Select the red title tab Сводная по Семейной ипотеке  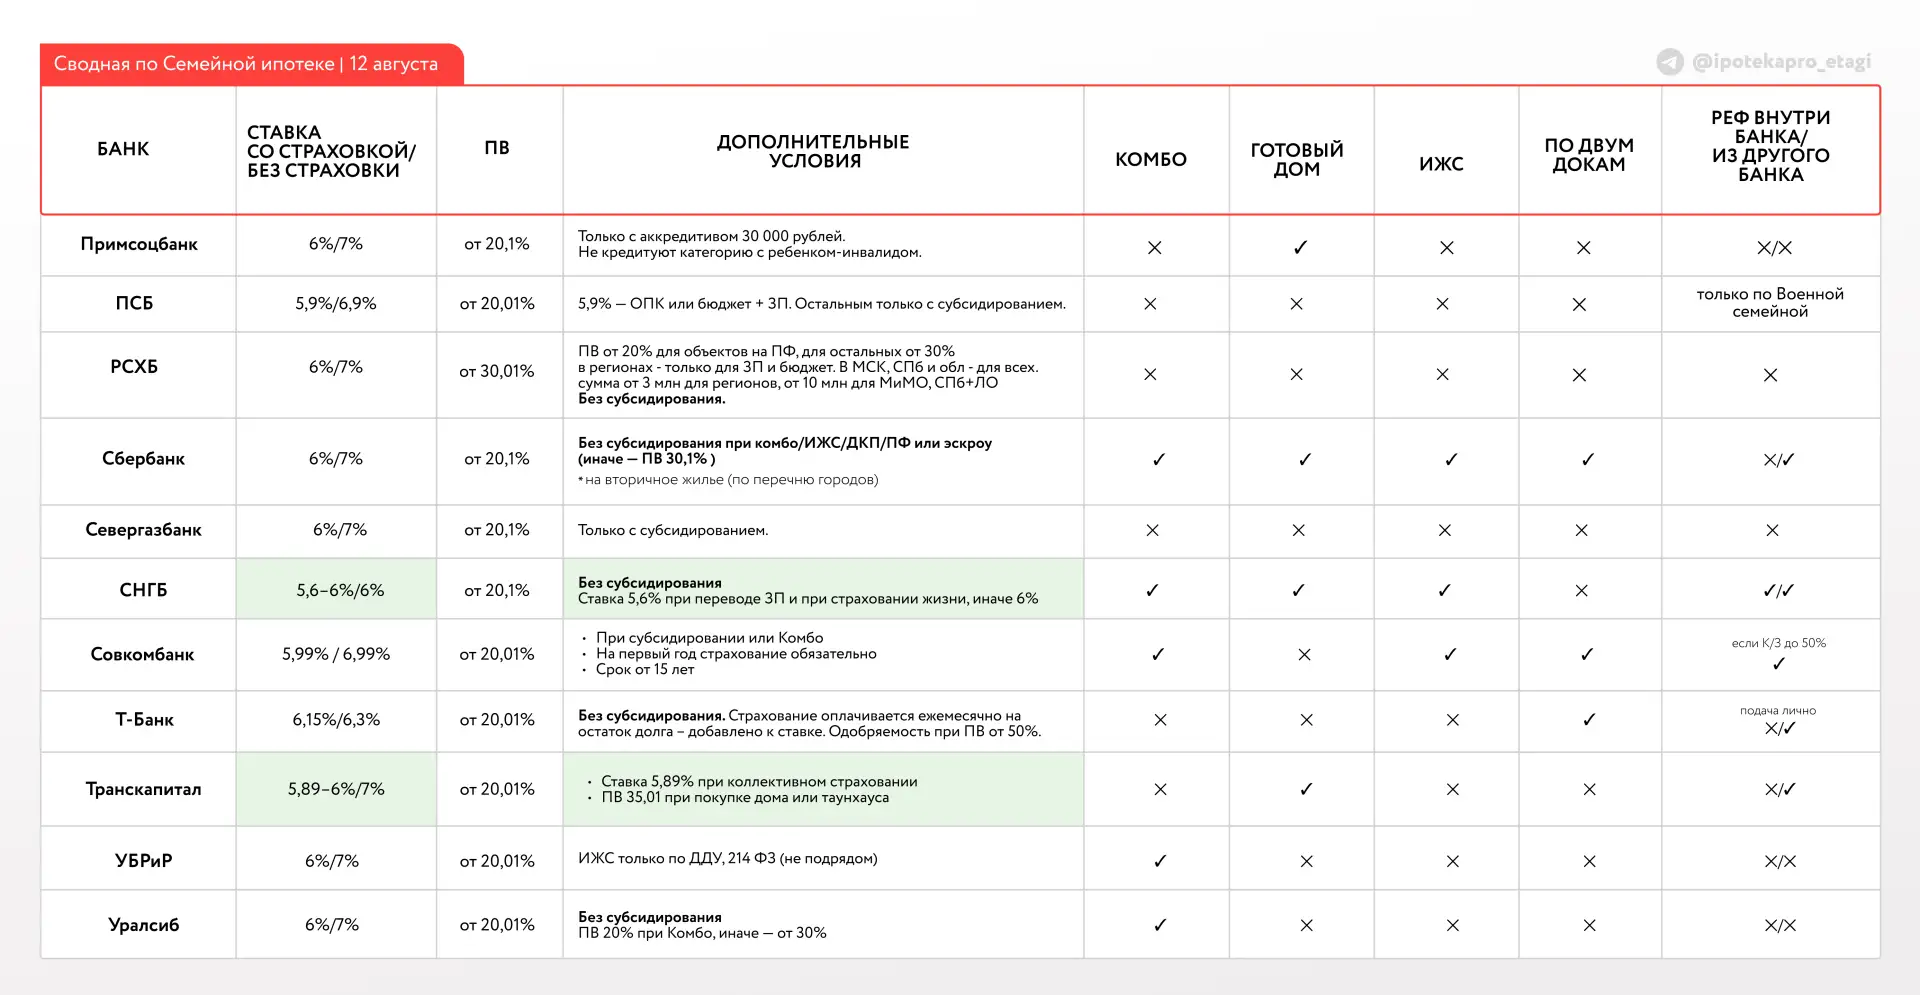point(252,64)
